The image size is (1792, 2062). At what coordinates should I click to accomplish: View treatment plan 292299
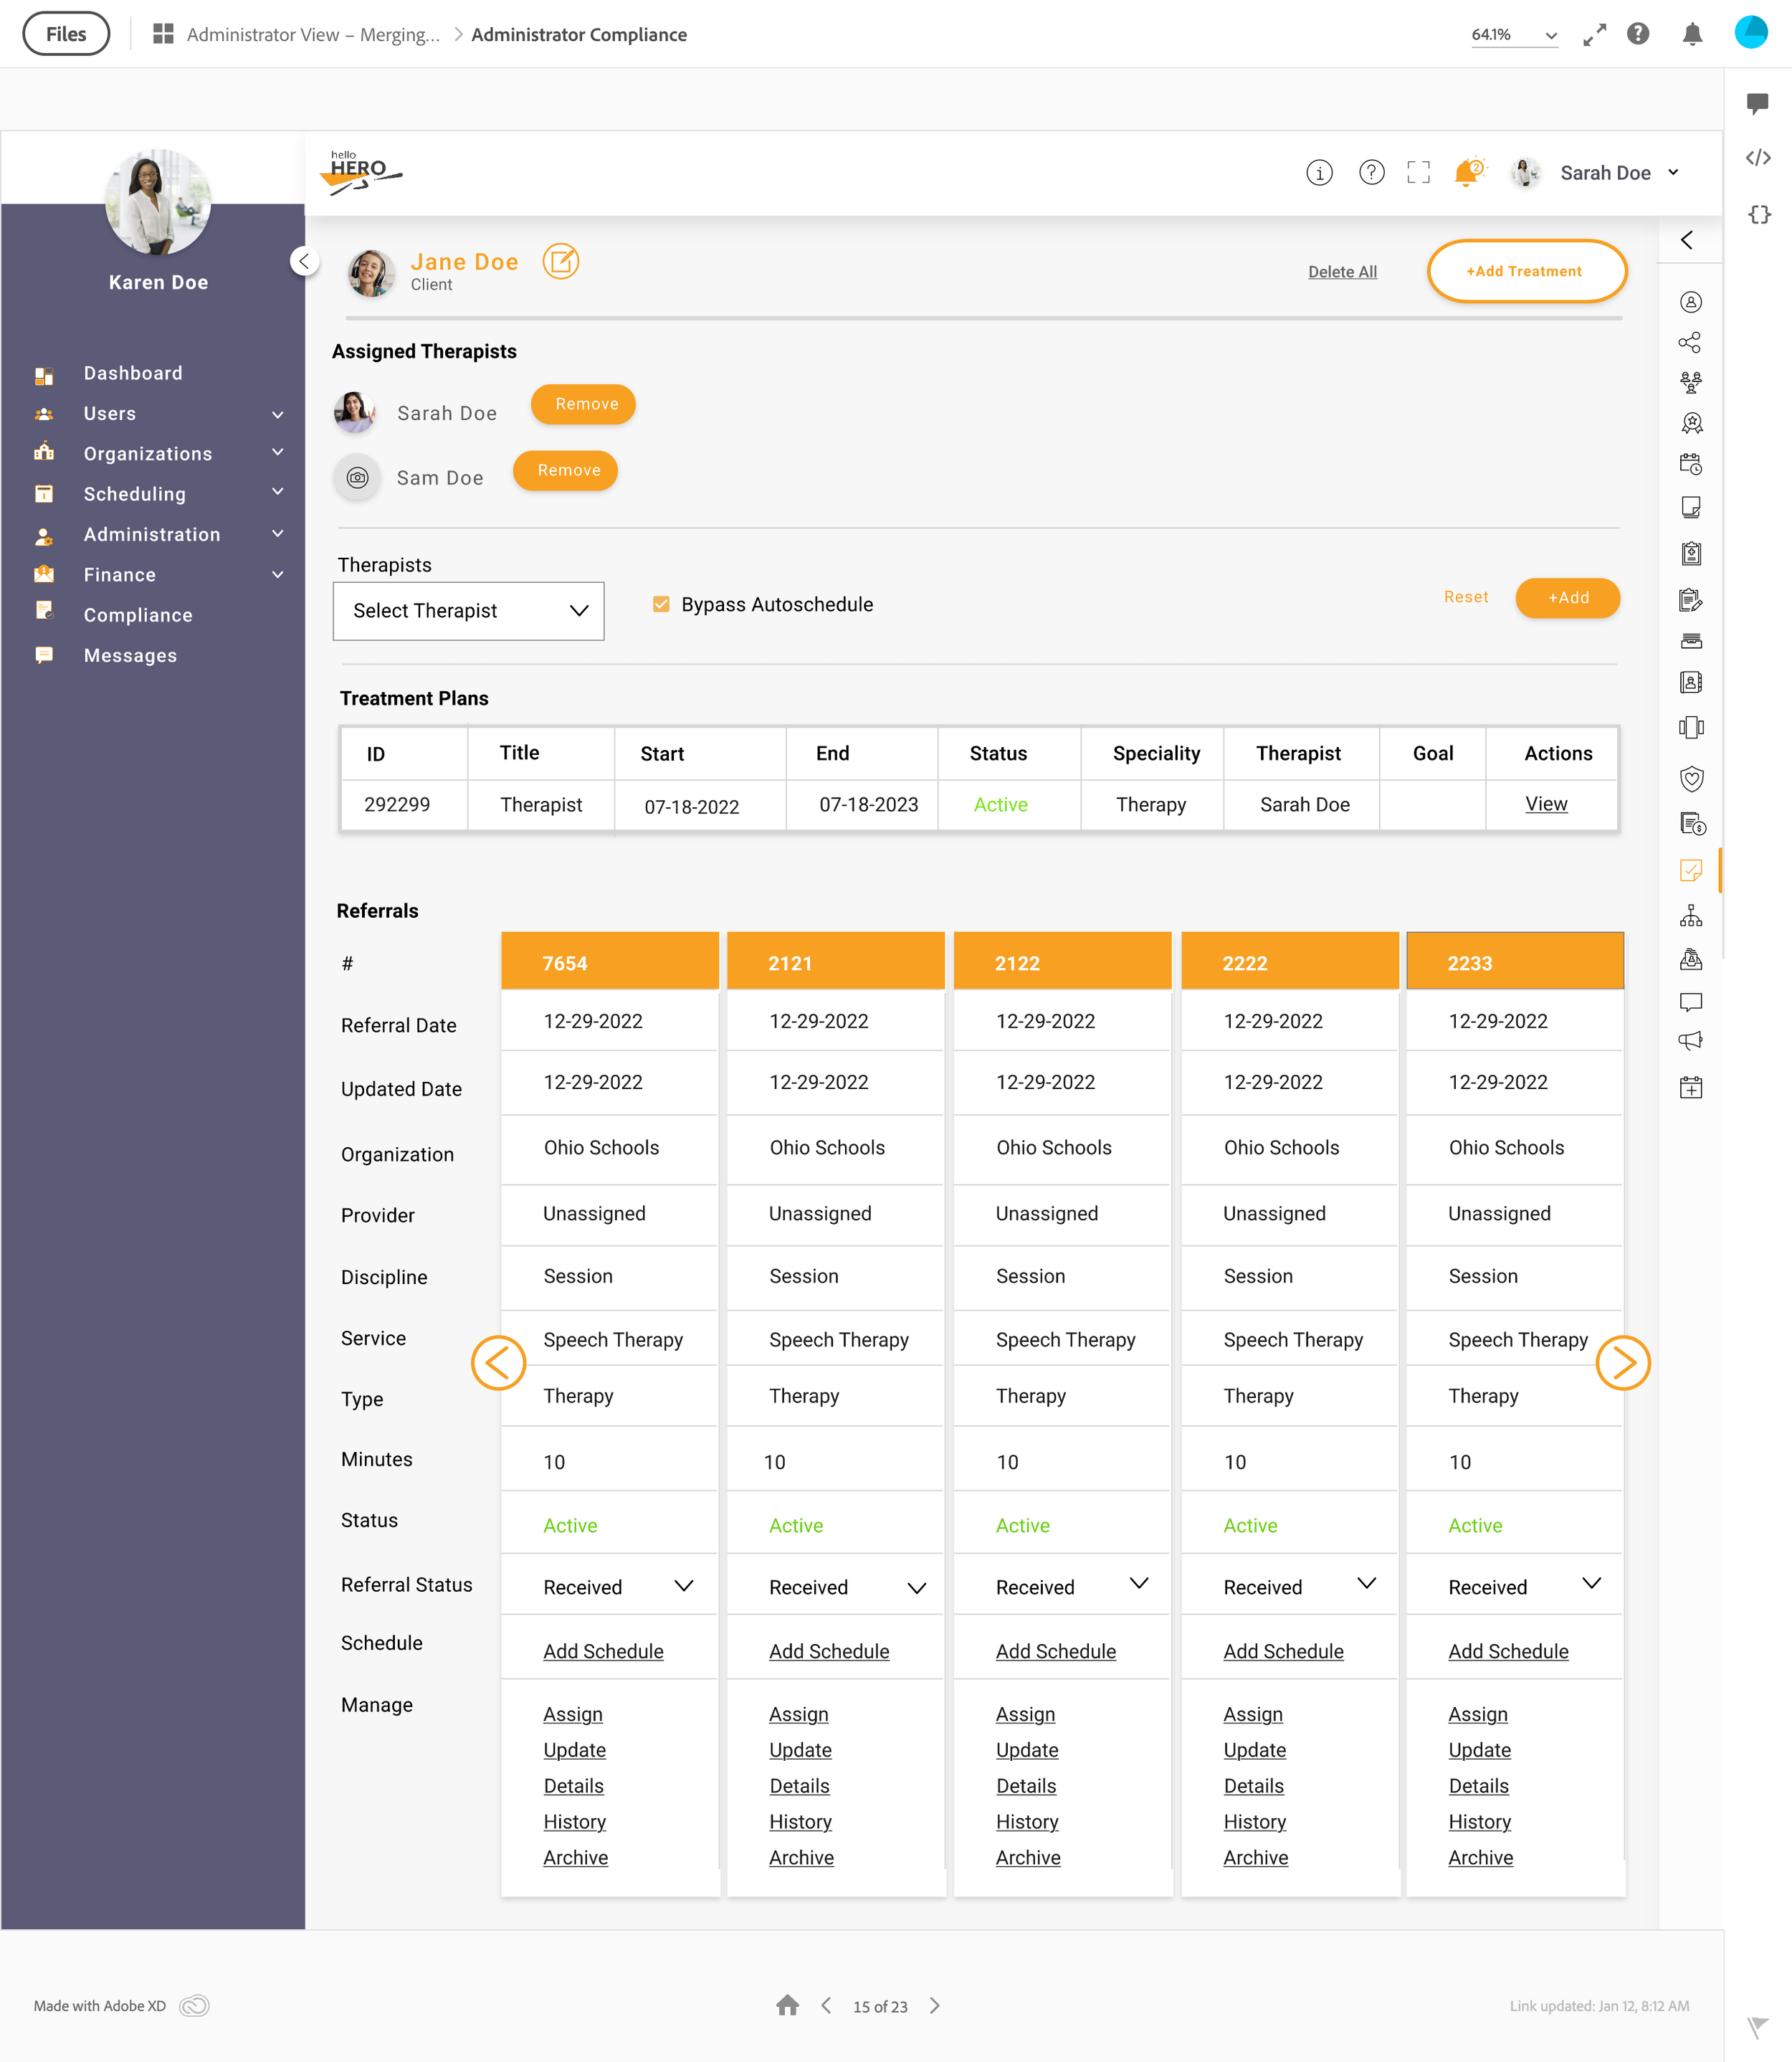[x=1546, y=803]
